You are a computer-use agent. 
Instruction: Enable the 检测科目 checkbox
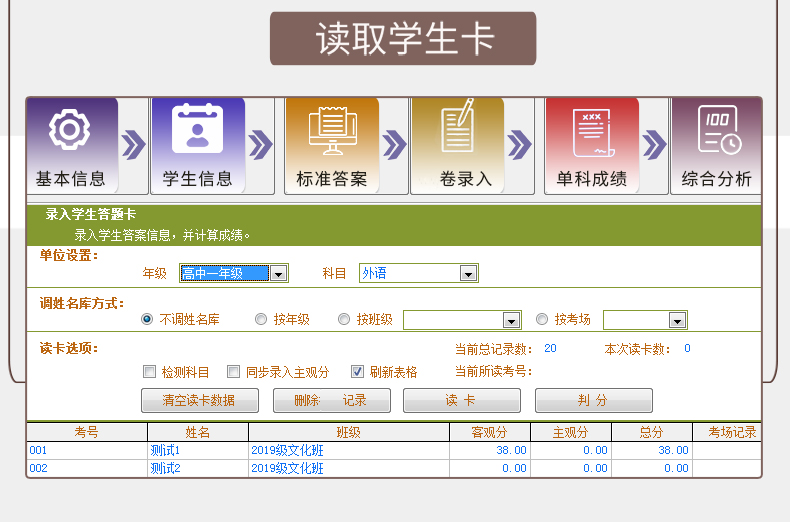click(x=150, y=372)
